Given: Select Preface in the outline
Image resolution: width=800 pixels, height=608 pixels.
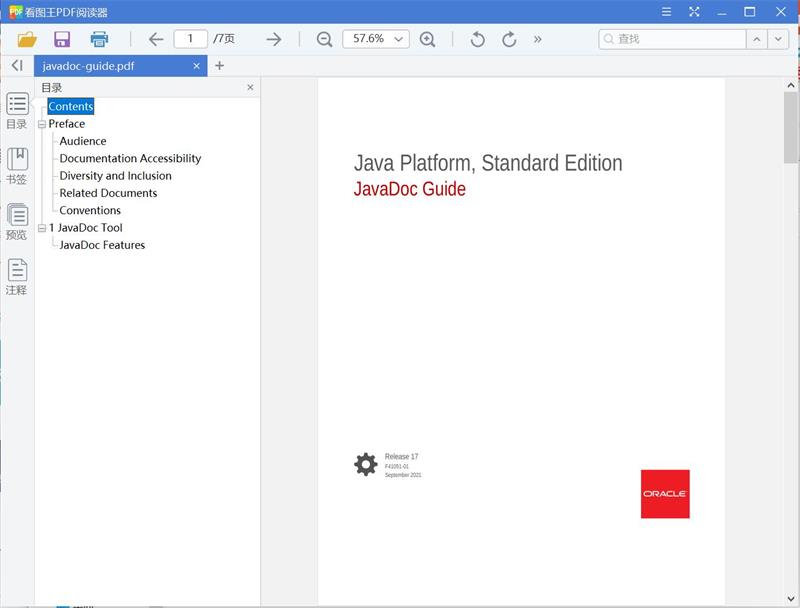Looking at the screenshot, I should tap(66, 123).
